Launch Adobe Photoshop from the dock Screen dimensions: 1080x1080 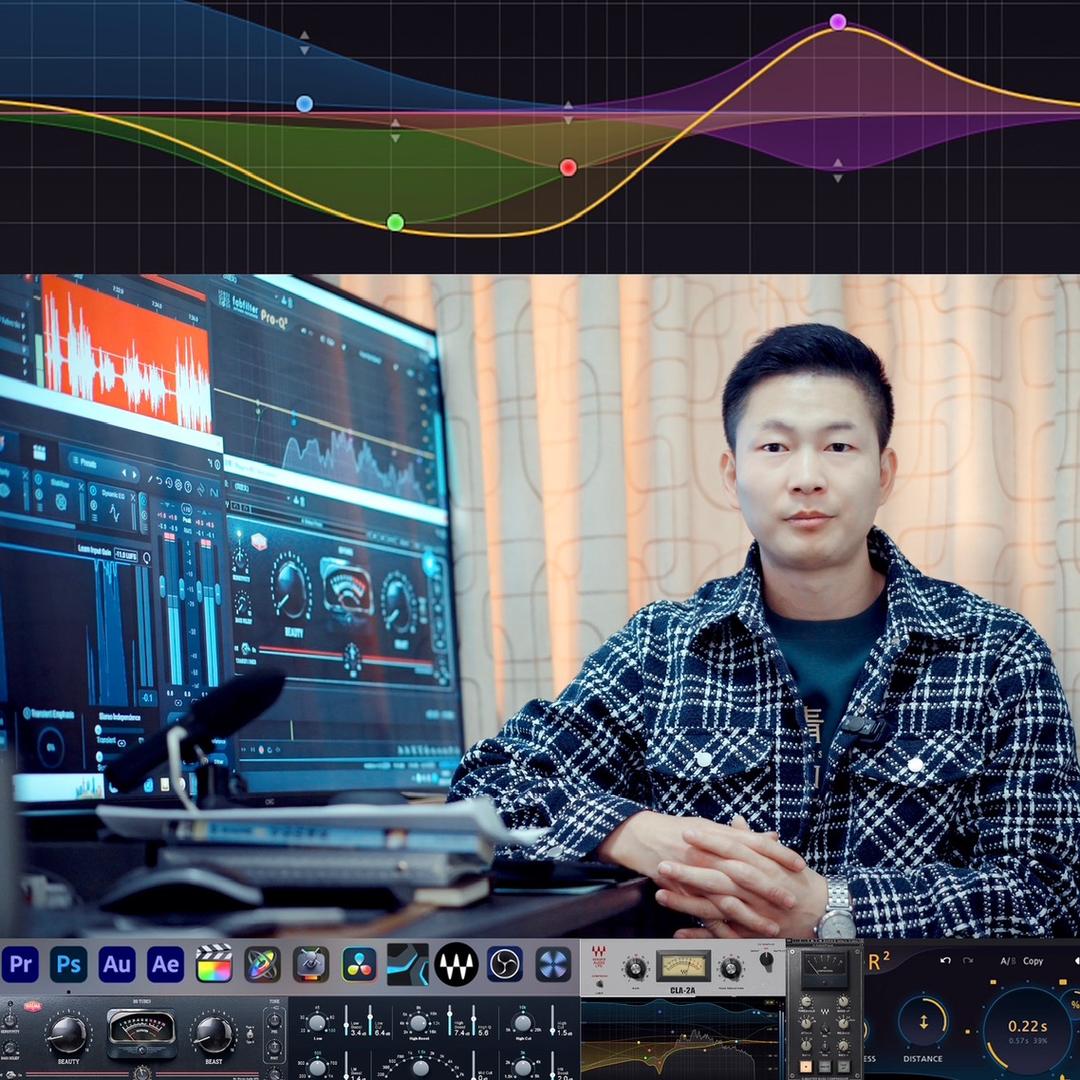pos(69,964)
